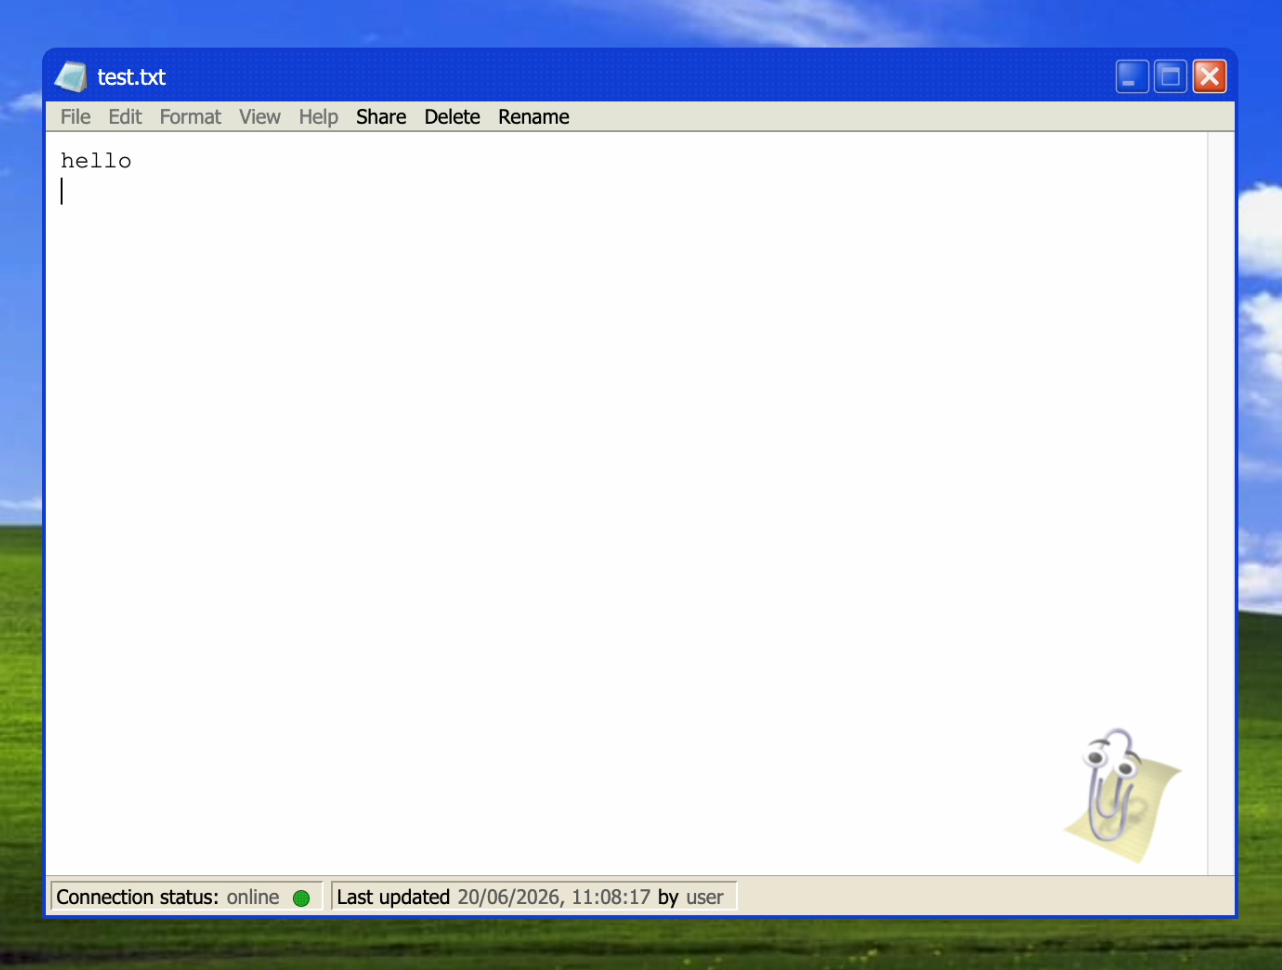
Task: Click the notepad icon in title bar
Action: coord(71,77)
